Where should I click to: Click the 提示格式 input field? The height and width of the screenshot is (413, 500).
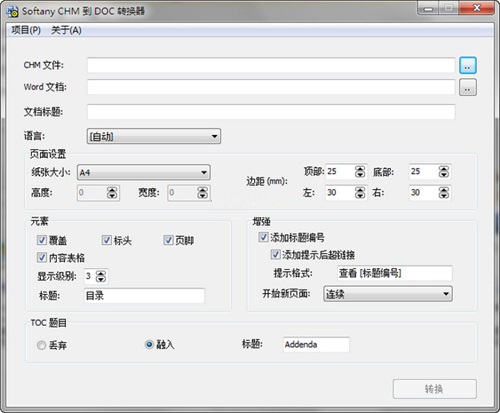coord(395,273)
